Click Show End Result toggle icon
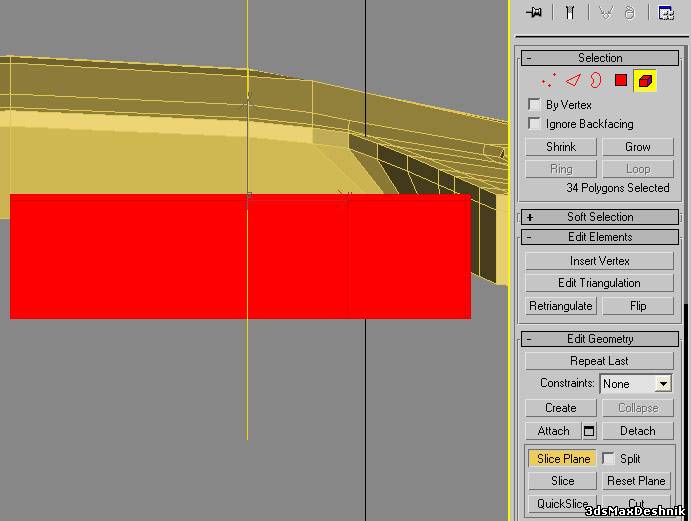 pos(570,12)
